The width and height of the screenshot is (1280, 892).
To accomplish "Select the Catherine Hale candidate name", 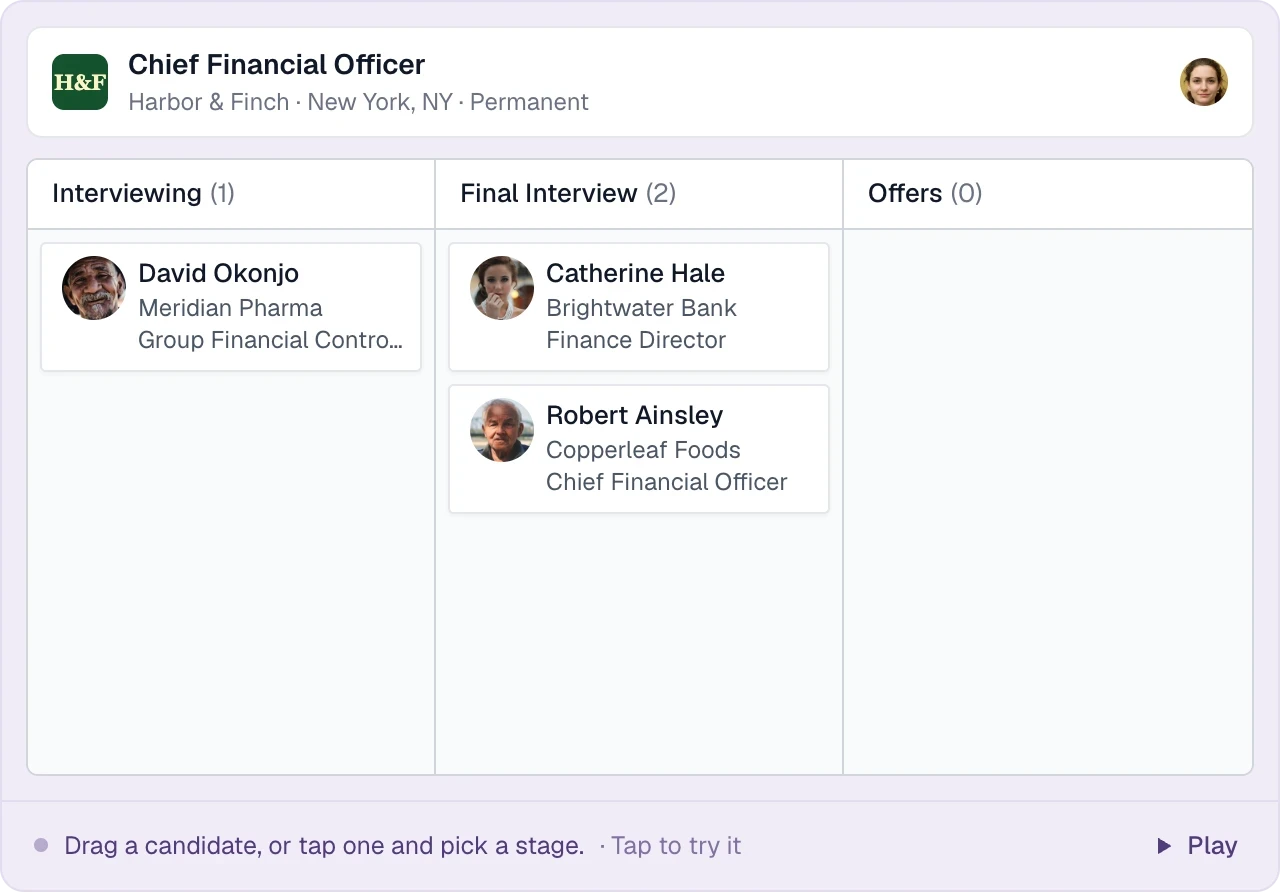I will (635, 273).
